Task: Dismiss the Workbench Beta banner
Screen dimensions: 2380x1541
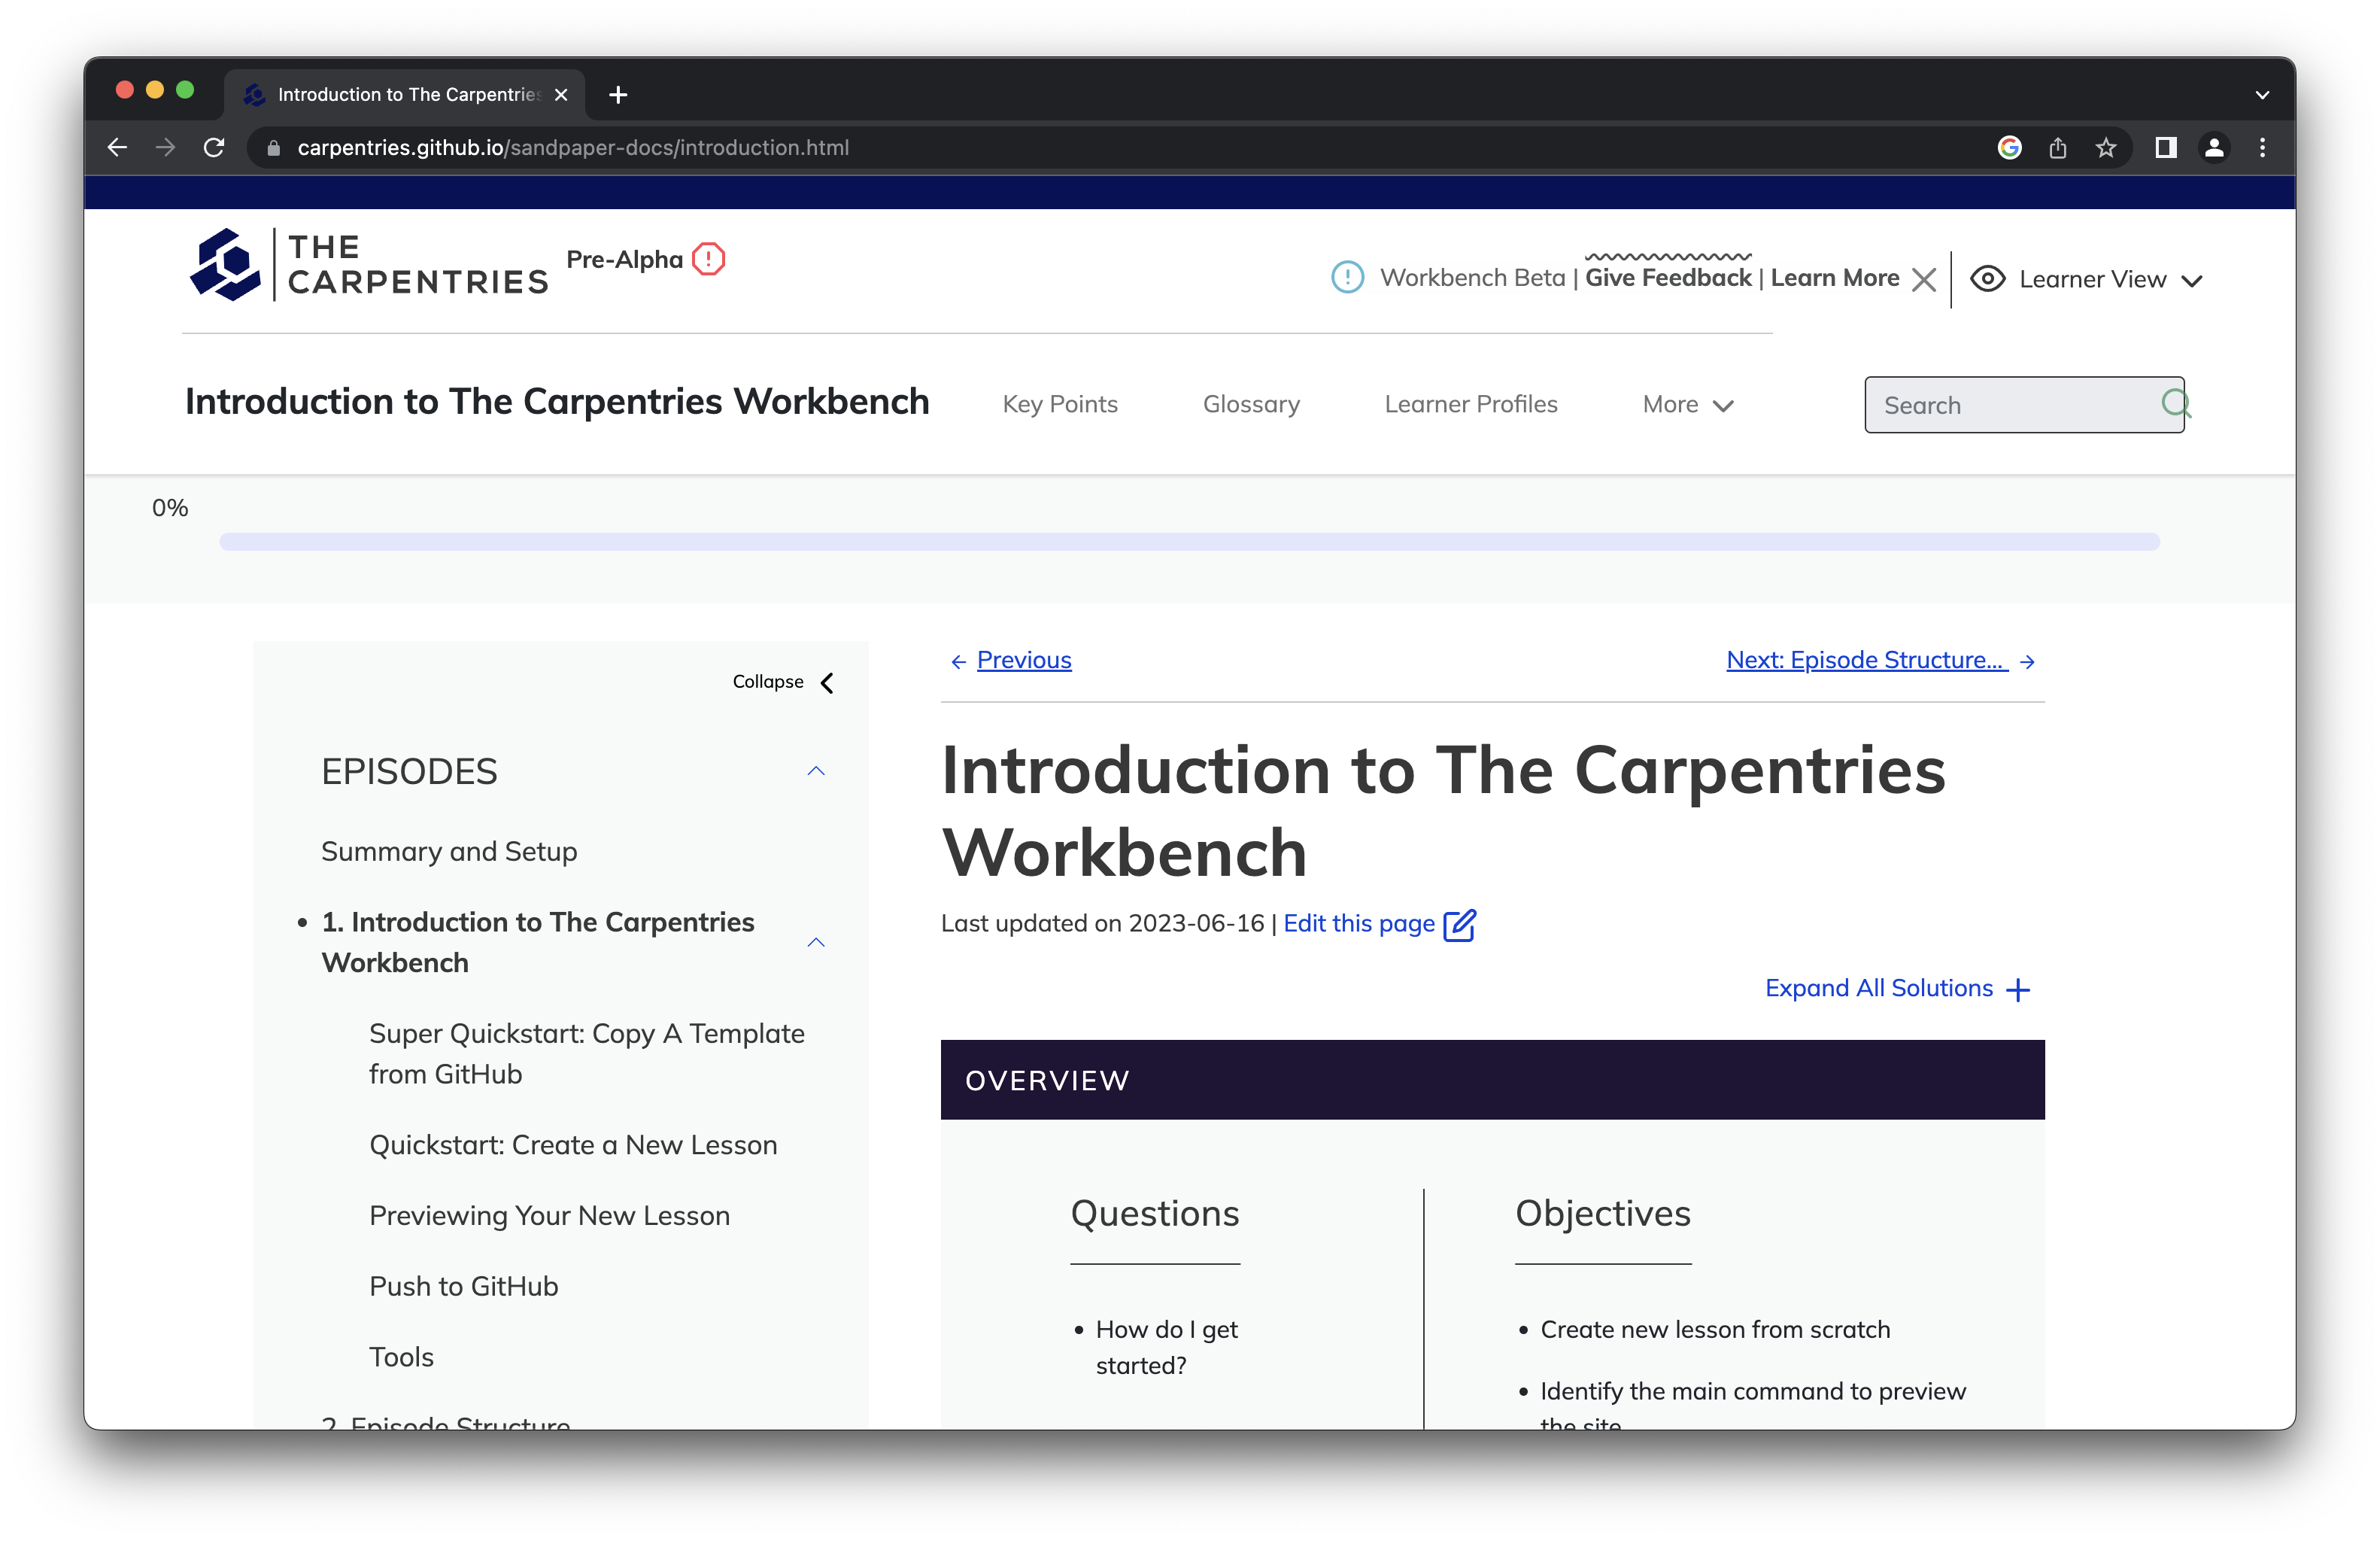Action: click(x=1925, y=279)
